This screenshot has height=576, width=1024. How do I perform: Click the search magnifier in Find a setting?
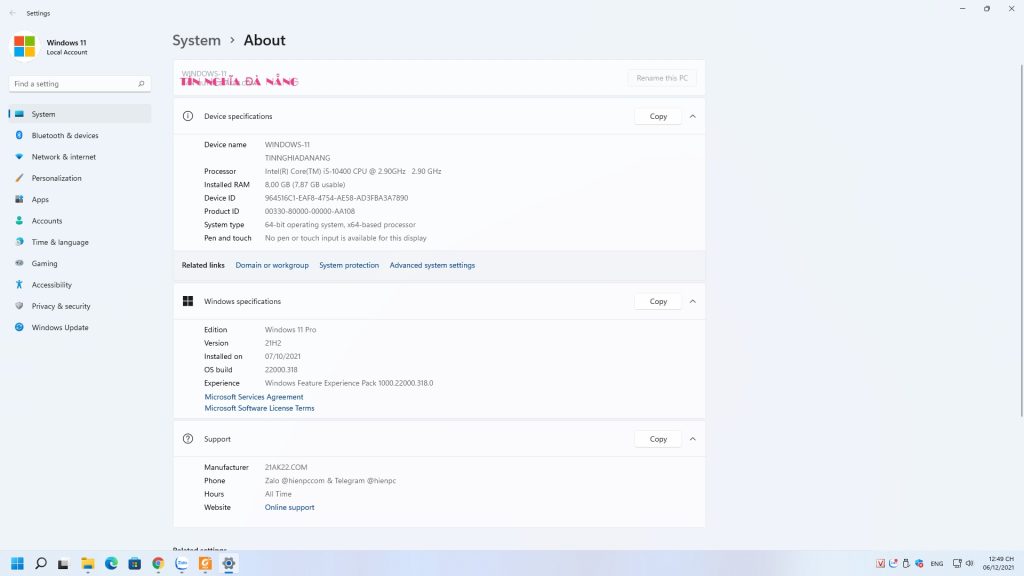(x=141, y=84)
